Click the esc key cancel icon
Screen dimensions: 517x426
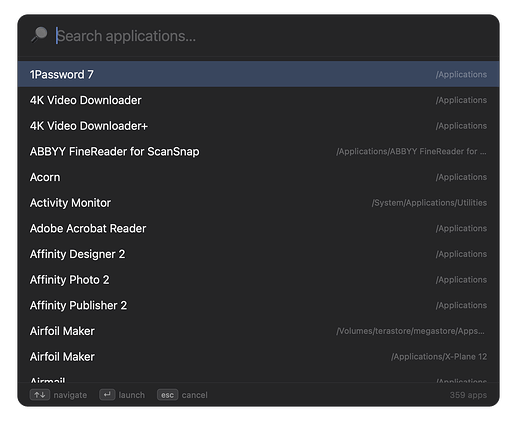pyautogui.click(x=167, y=395)
